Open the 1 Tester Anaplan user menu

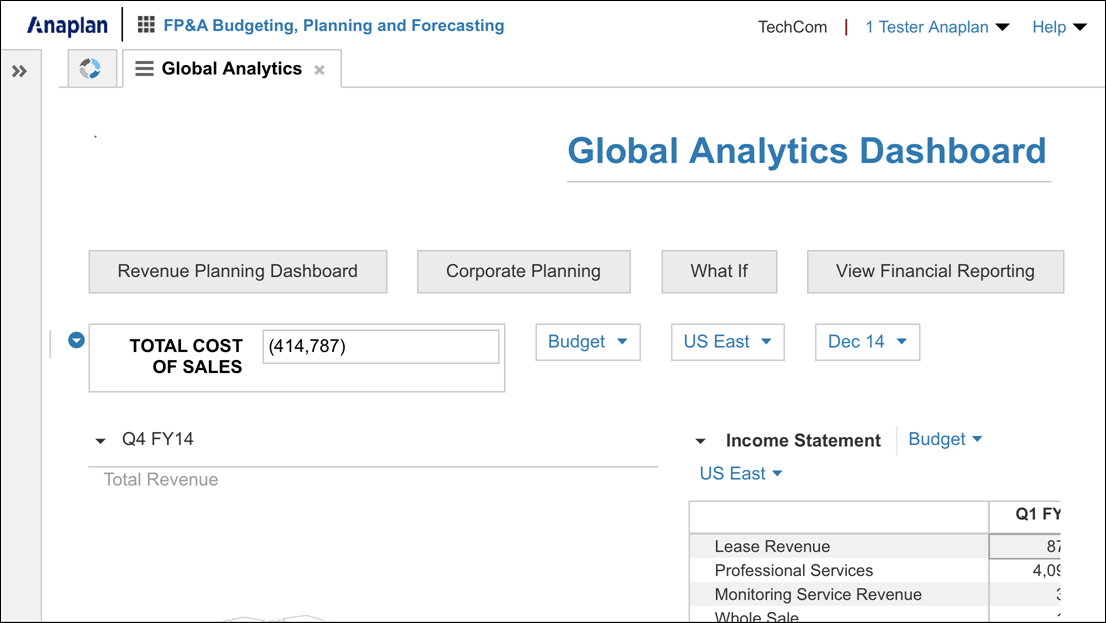pos(936,27)
